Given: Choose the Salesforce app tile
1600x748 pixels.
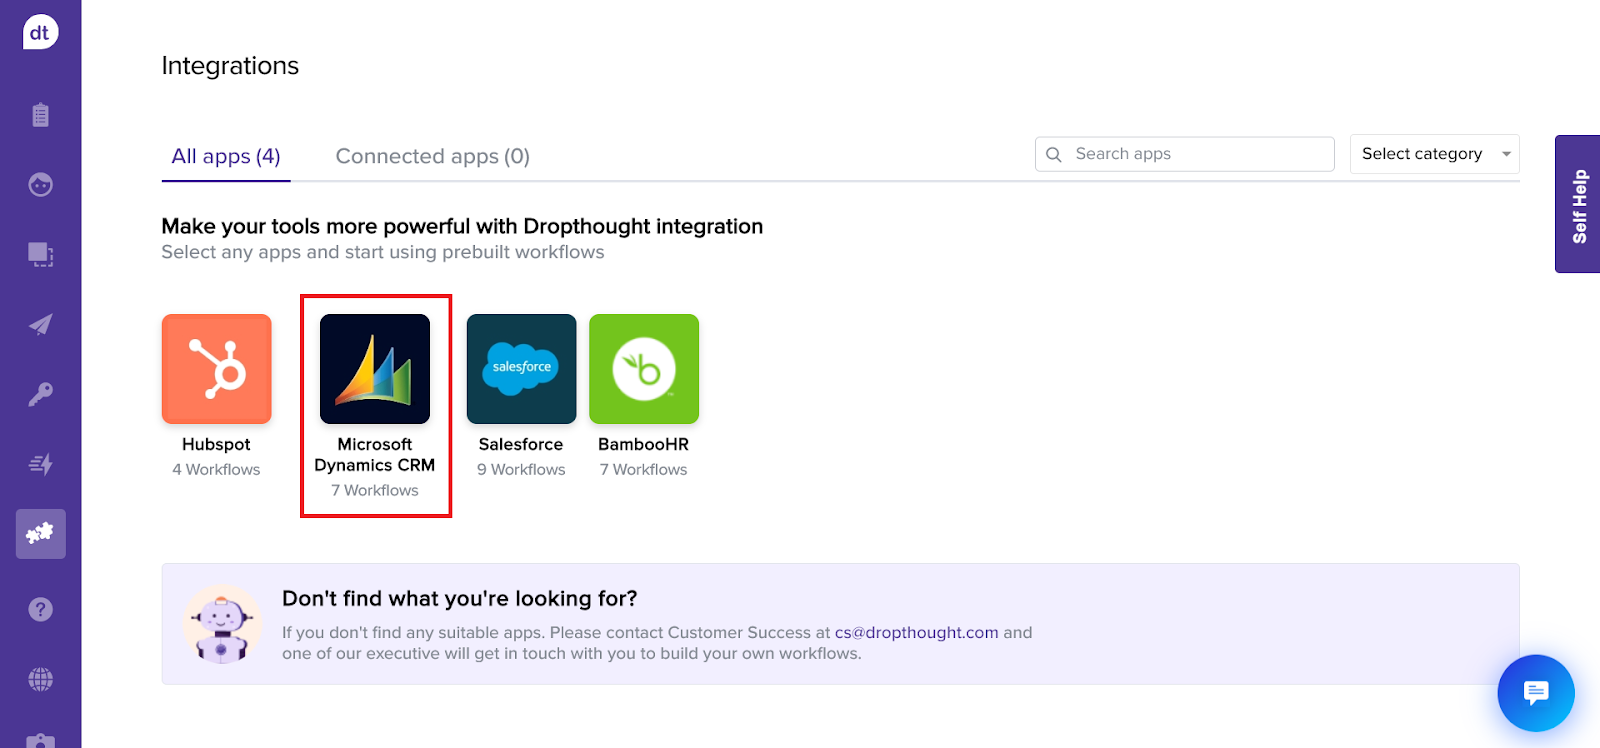Looking at the screenshot, I should [x=521, y=370].
